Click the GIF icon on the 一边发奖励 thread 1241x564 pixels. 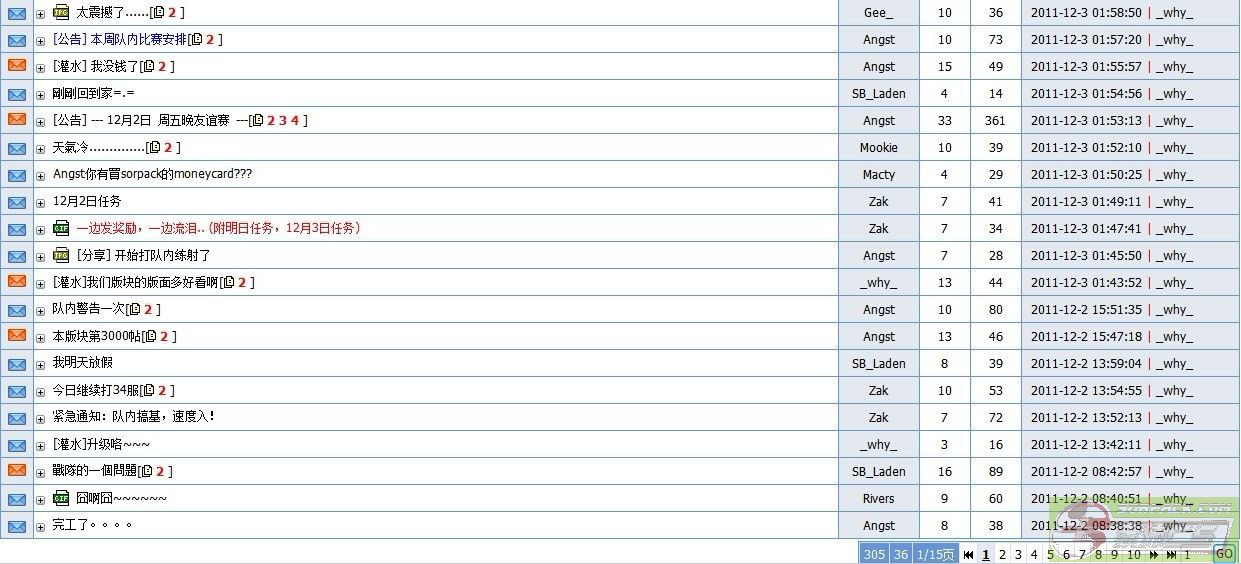tap(61, 228)
